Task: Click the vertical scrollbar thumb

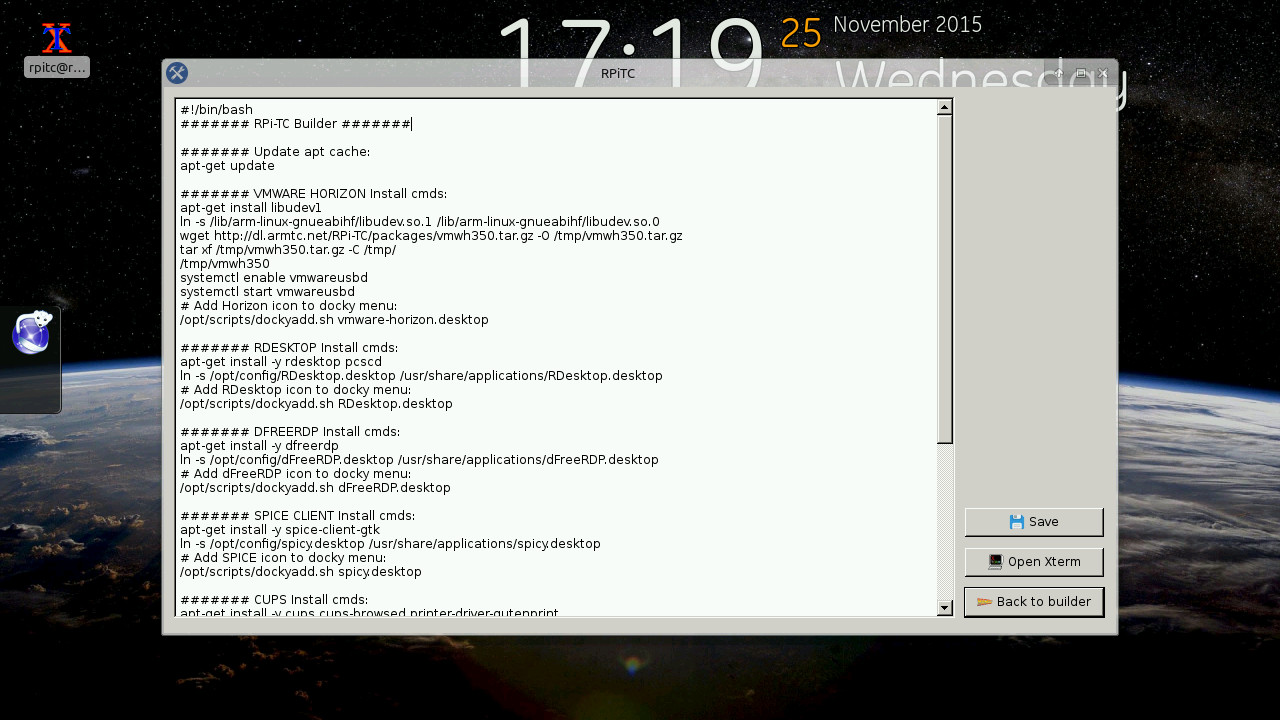Action: coord(945,280)
